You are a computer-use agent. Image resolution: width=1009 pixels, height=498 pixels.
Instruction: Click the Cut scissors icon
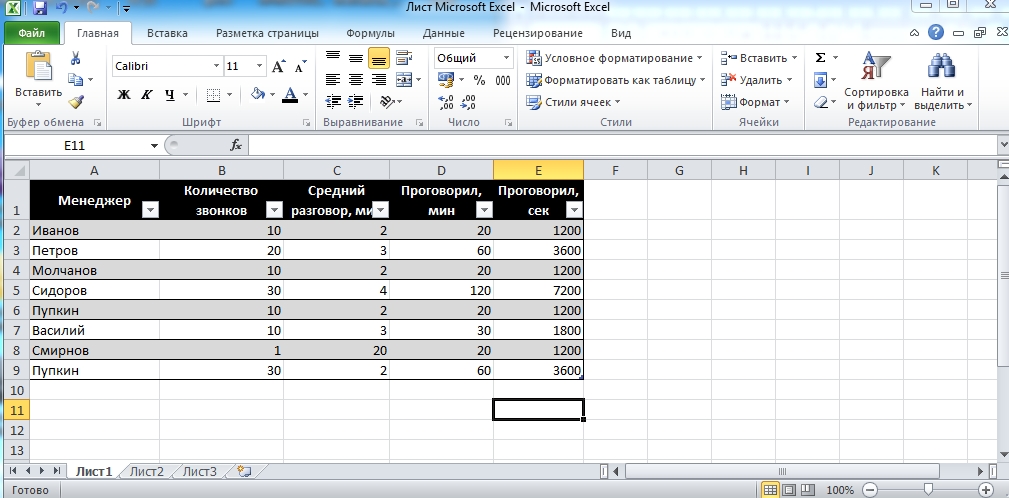pyautogui.click(x=76, y=59)
